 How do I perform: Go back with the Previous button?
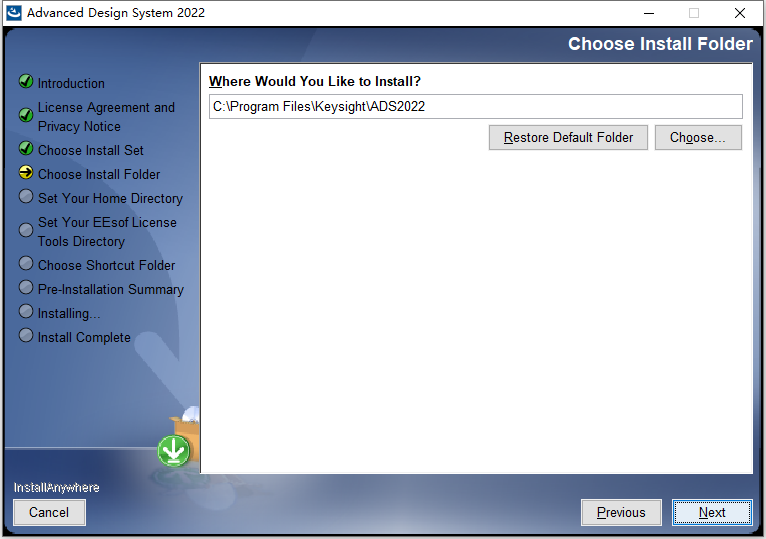click(621, 512)
